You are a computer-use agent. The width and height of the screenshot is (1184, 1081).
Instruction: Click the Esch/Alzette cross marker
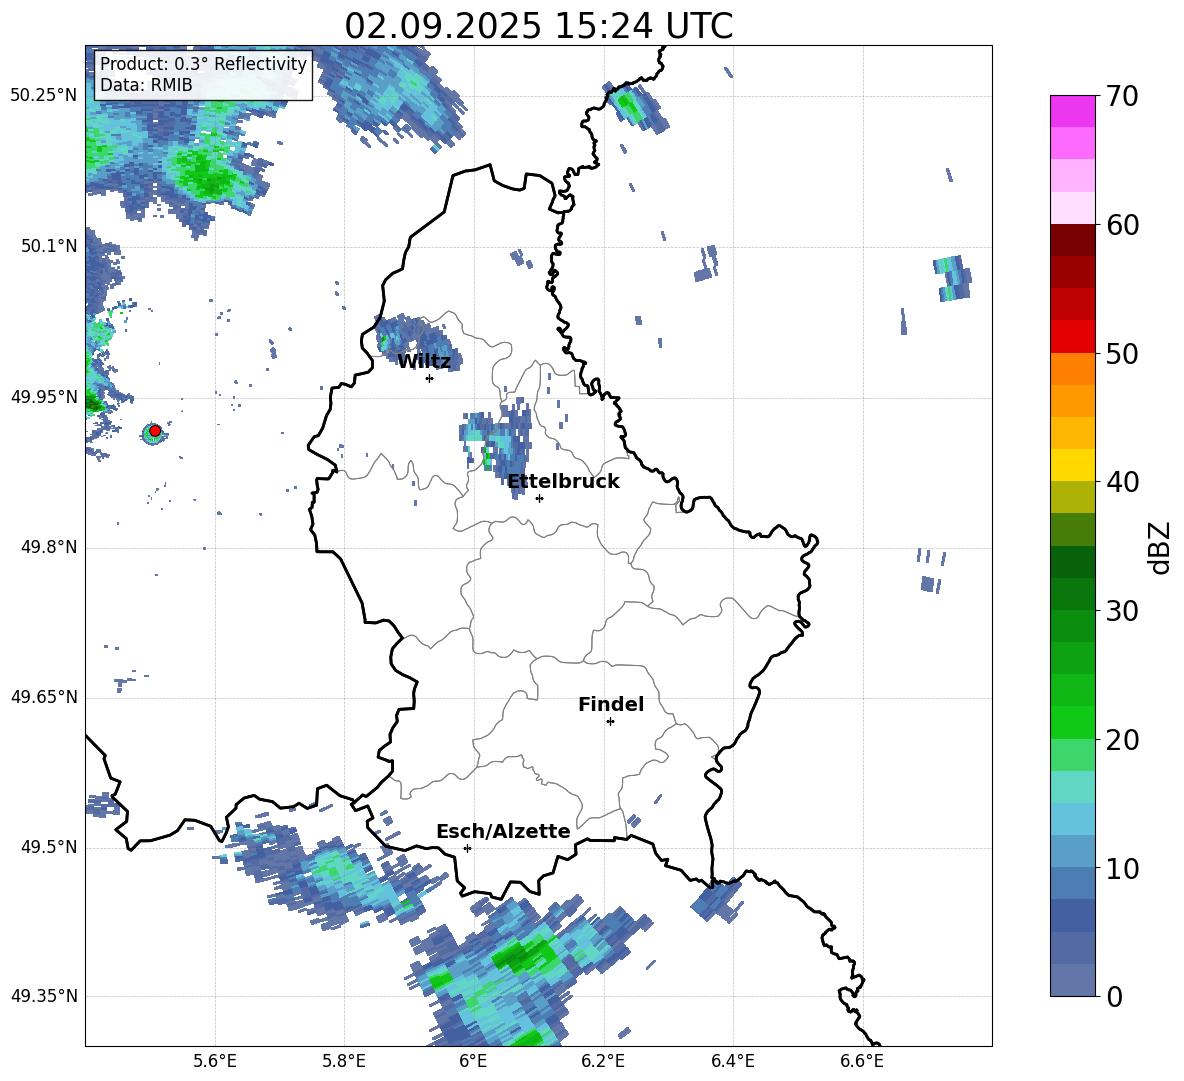click(467, 848)
